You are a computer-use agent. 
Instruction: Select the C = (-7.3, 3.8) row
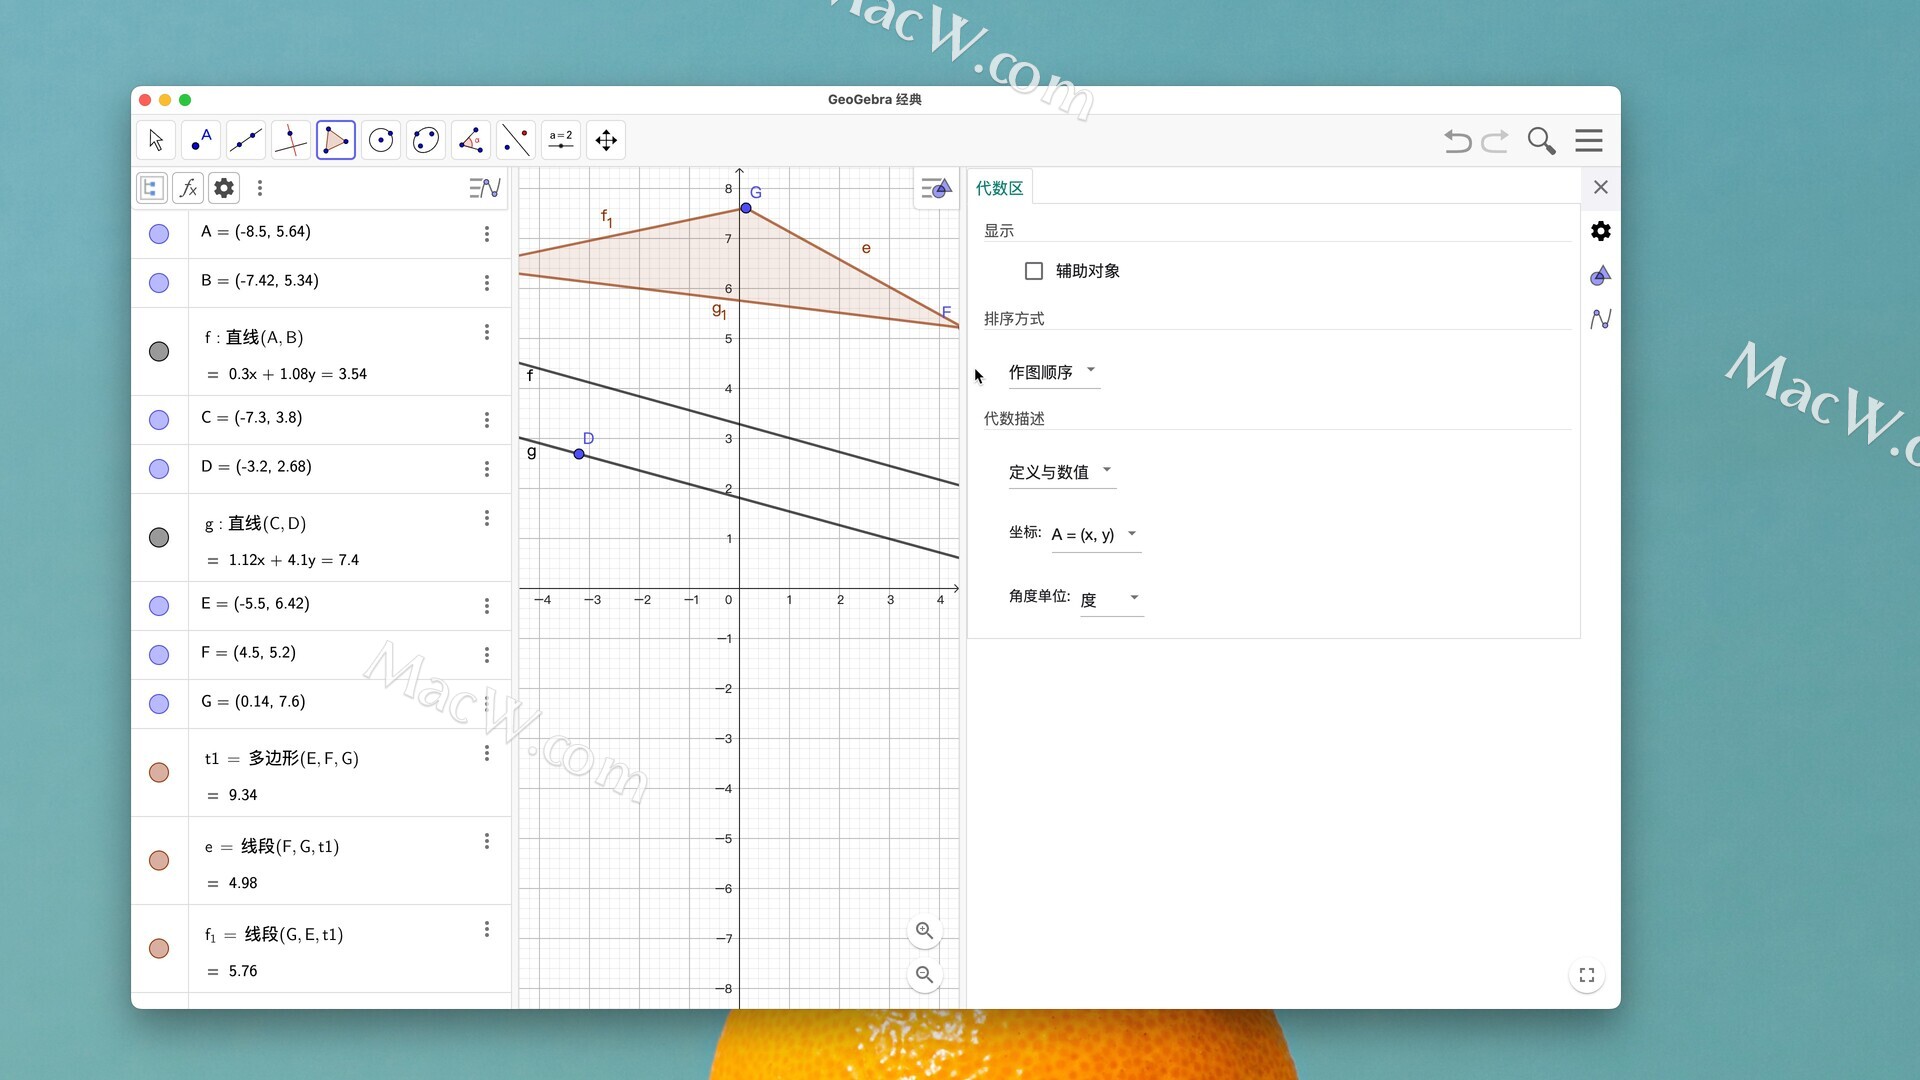click(x=350, y=420)
